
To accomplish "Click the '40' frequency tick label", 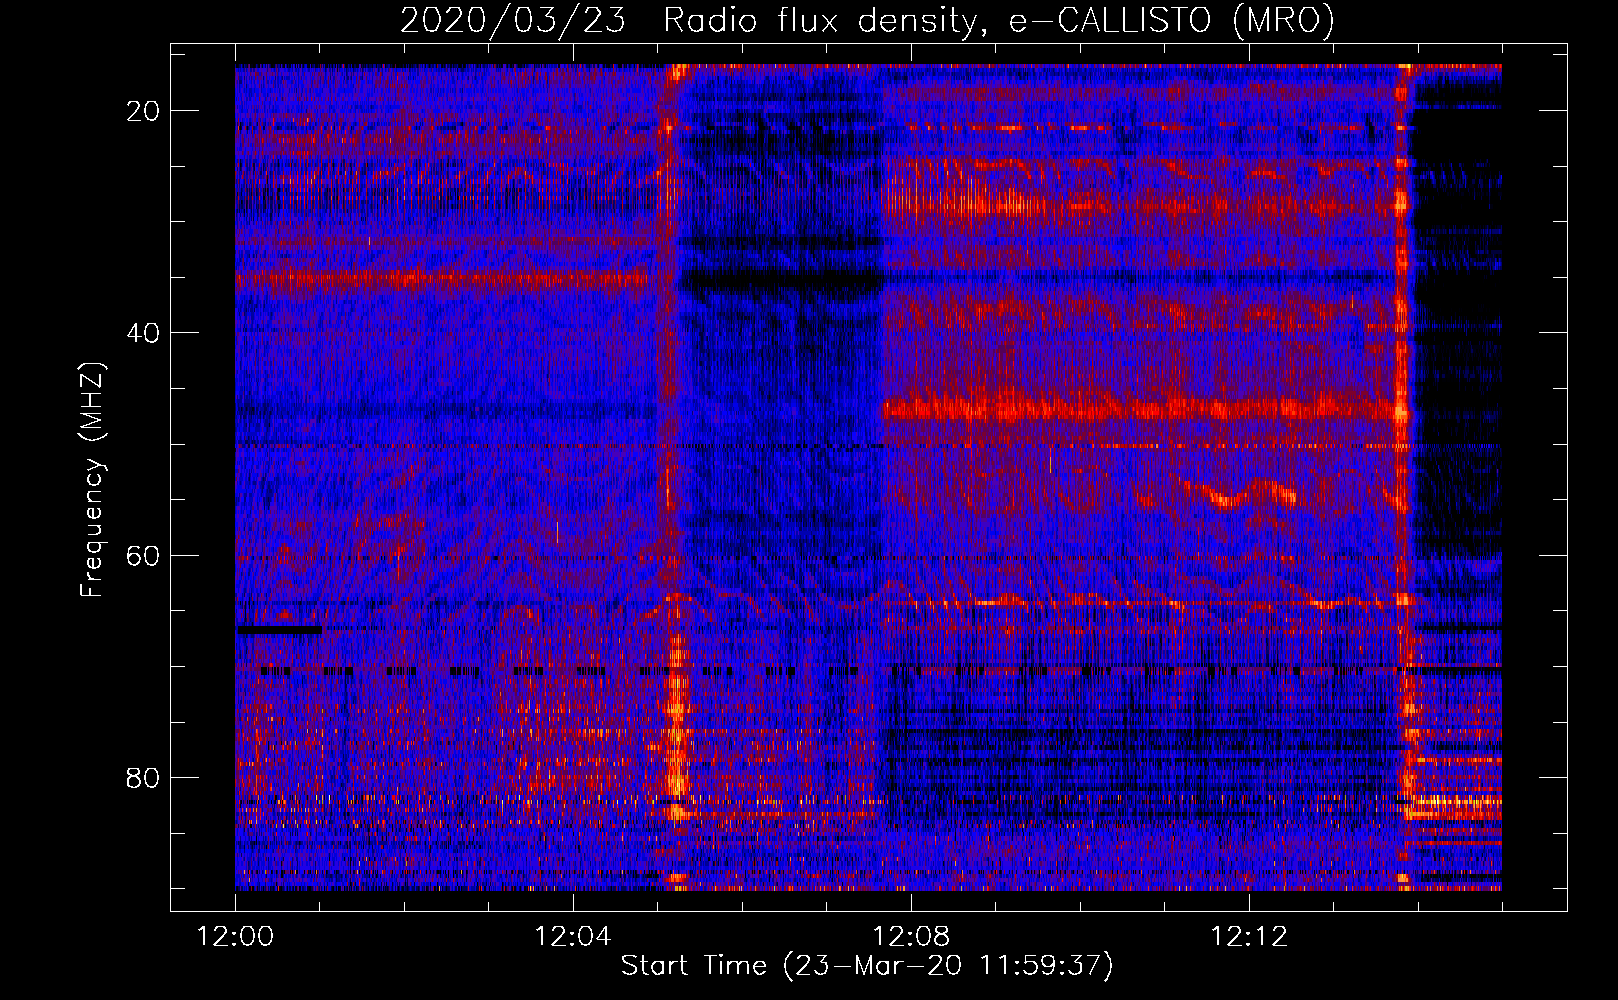I will pos(144,333).
